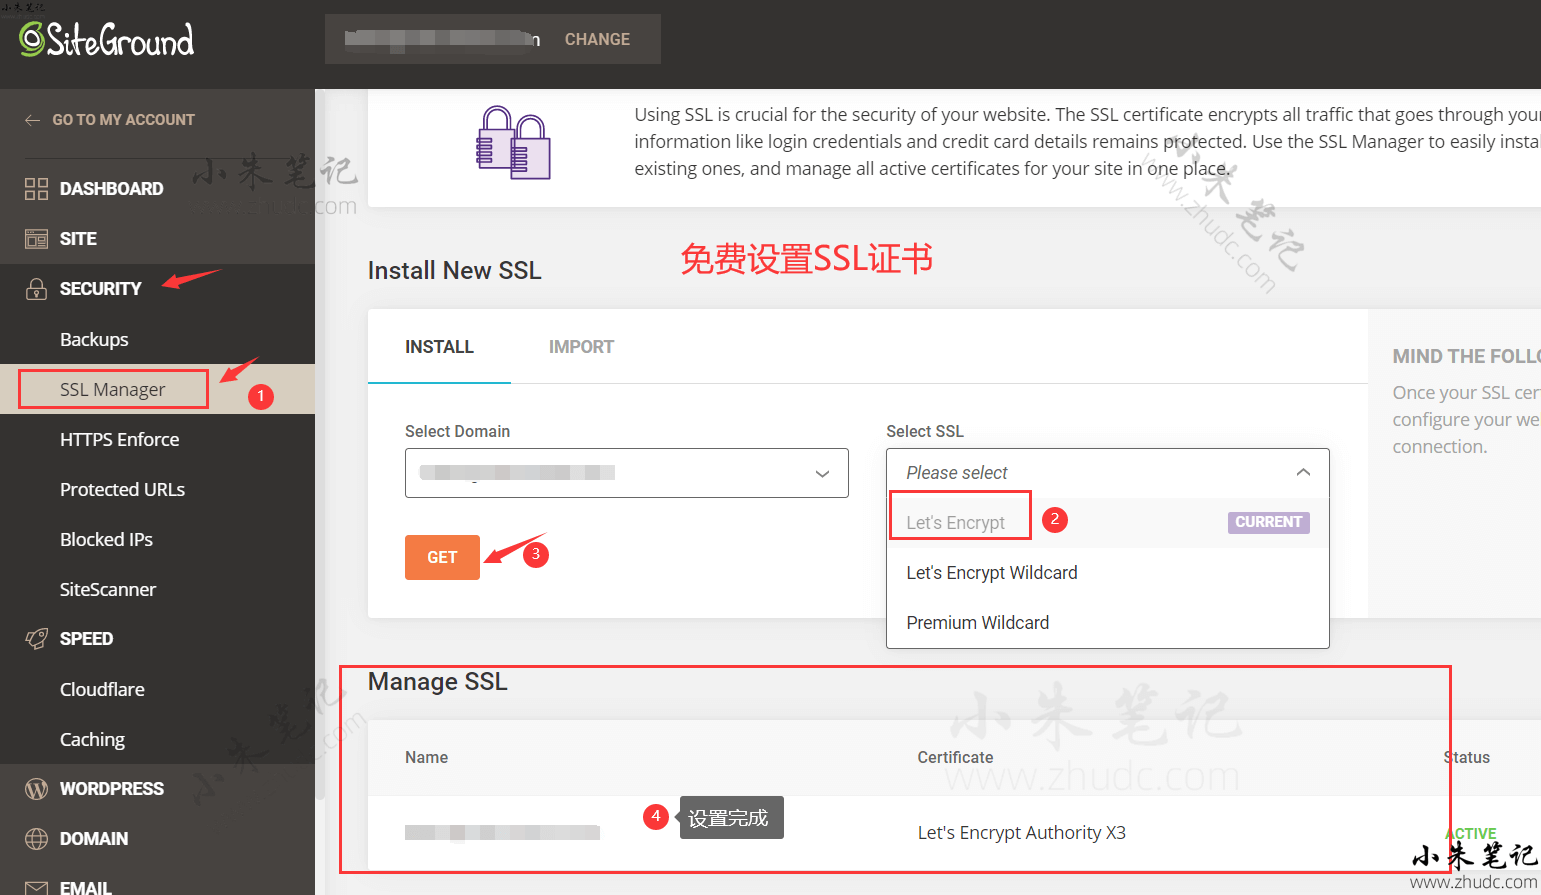1541x895 pixels.
Task: Open Cloudflare page
Action: (x=102, y=690)
